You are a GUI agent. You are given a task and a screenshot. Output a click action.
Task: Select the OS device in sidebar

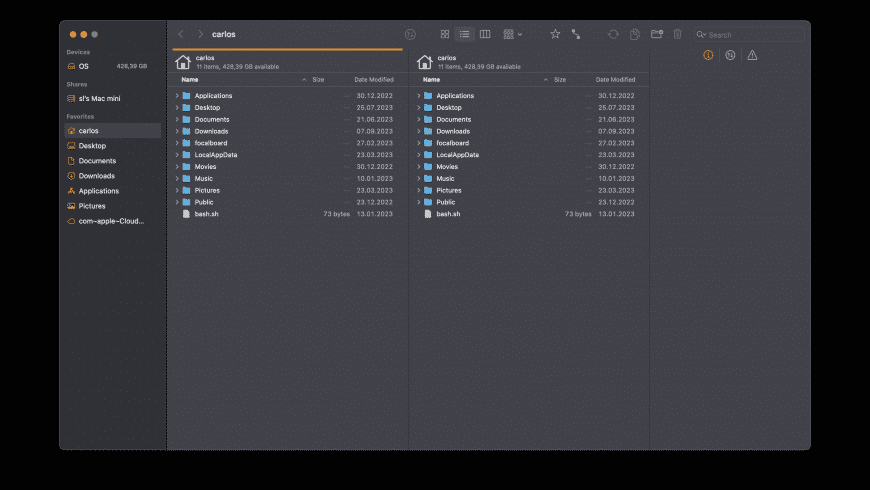[113, 66]
